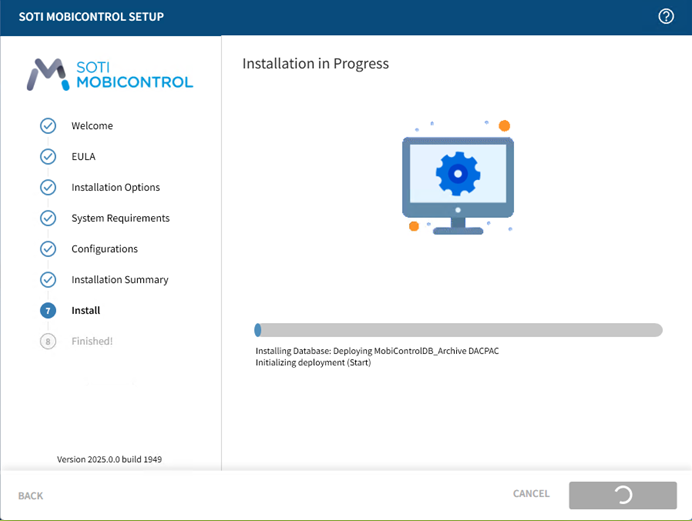Click the EULA step checkmark icon
This screenshot has height=521, width=692.
[x=48, y=157]
